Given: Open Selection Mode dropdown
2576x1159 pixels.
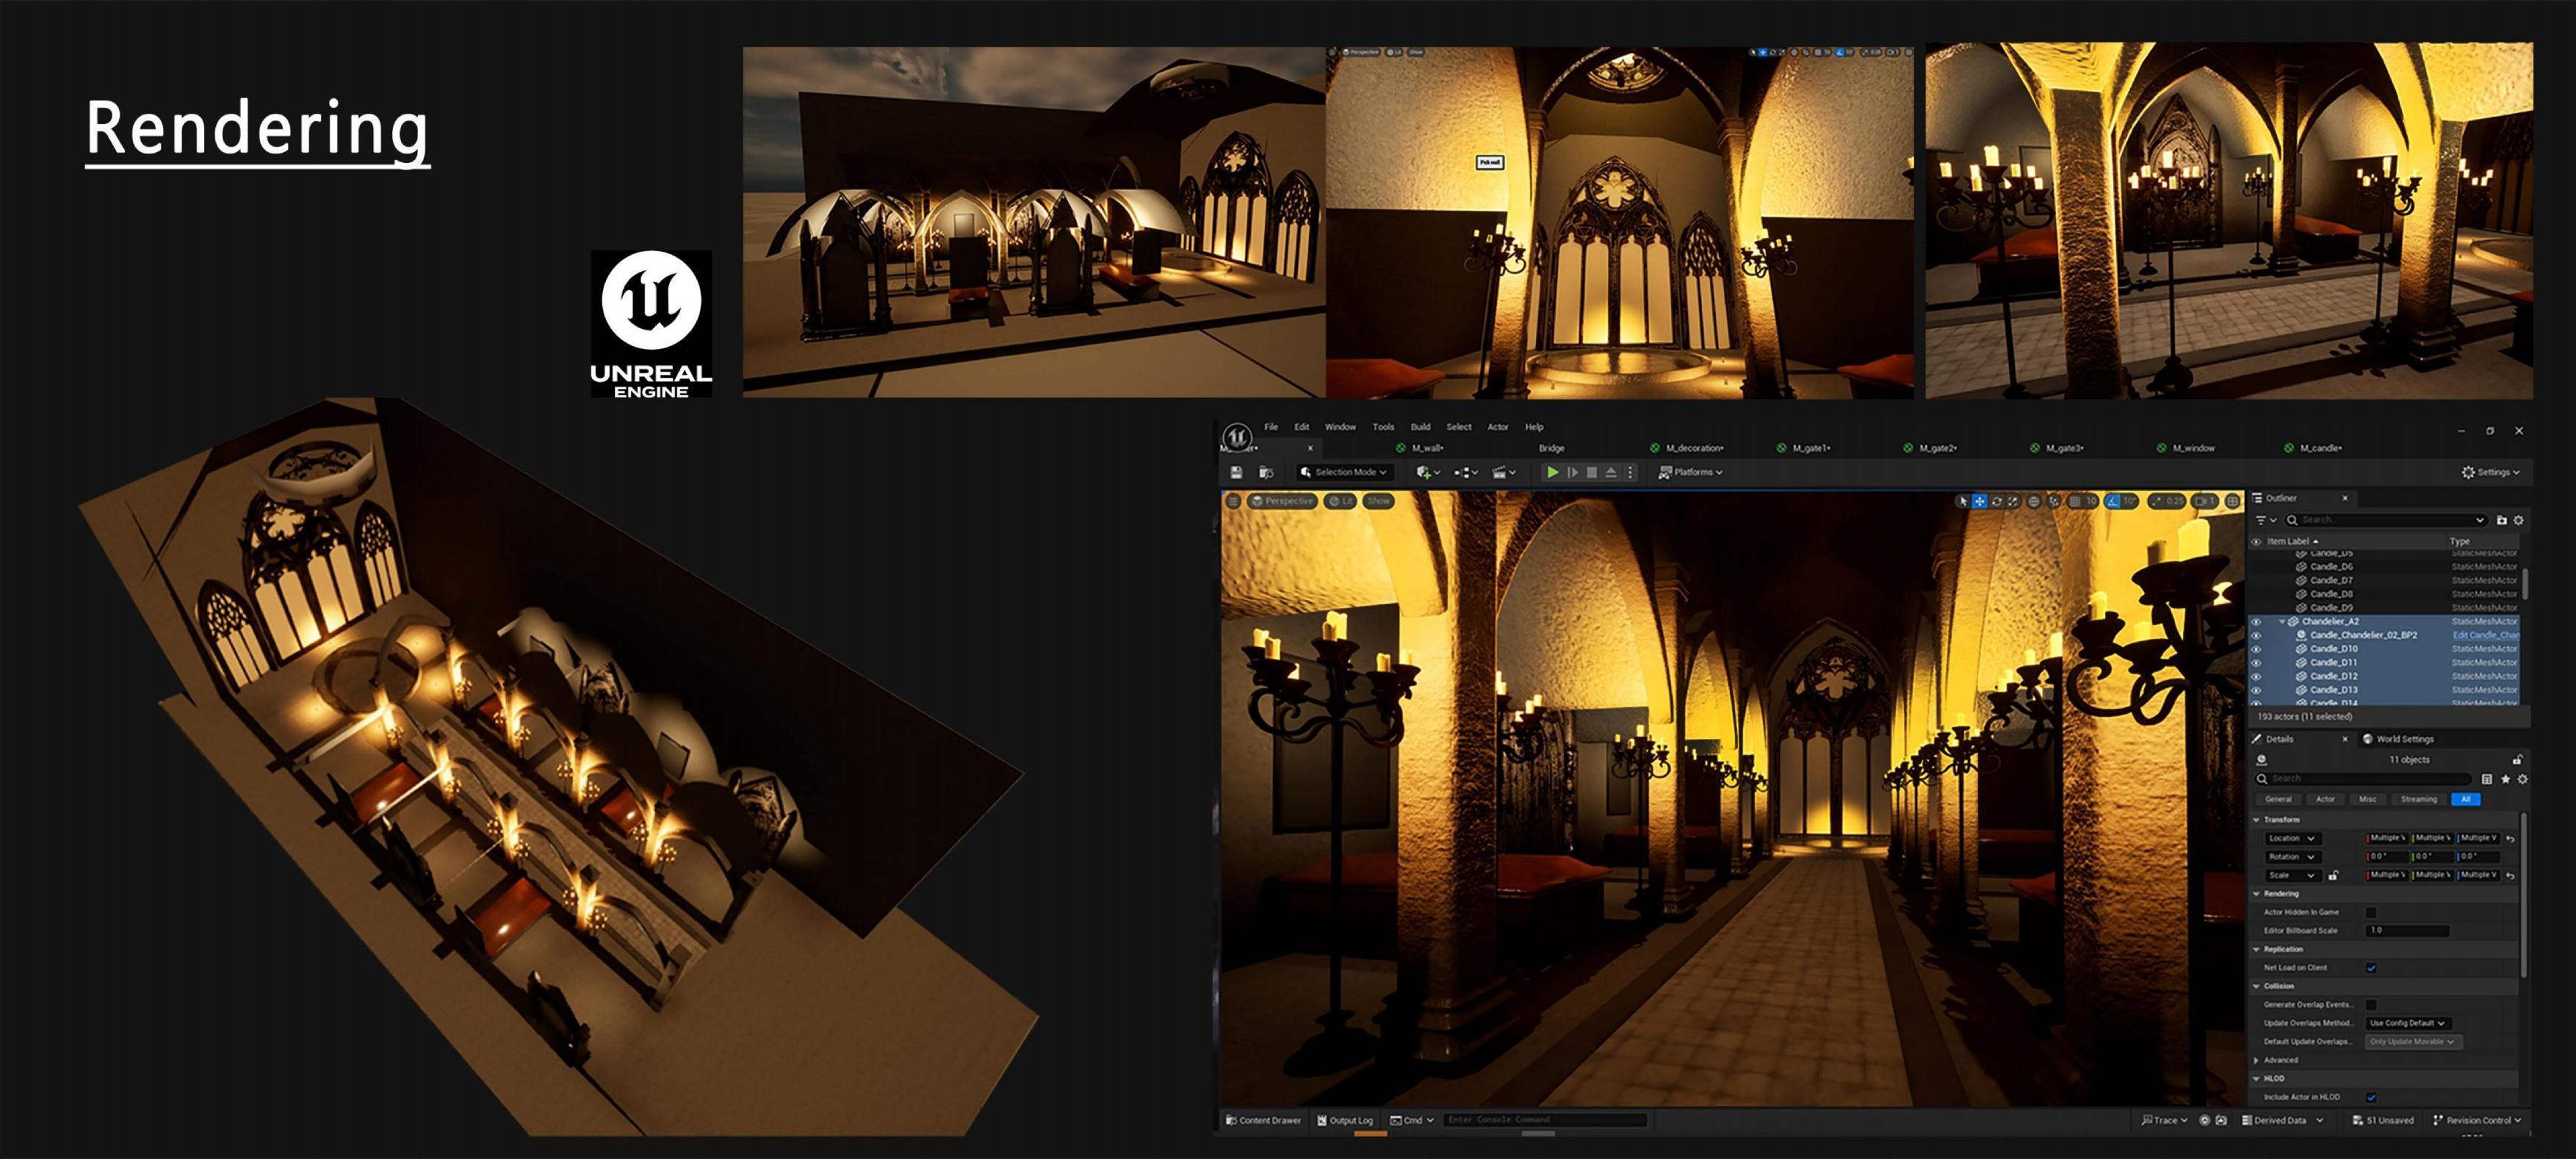Looking at the screenshot, I should (x=1347, y=472).
